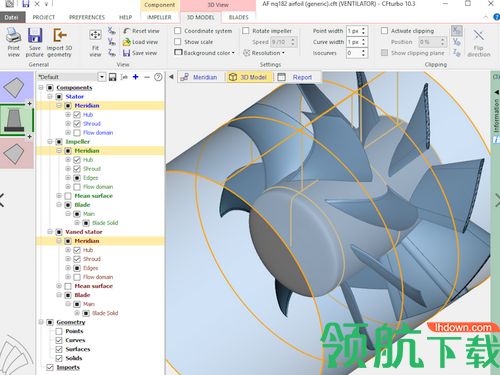Adjust the Point width stepper
Viewport: 500px width, 375px height.
point(363,31)
